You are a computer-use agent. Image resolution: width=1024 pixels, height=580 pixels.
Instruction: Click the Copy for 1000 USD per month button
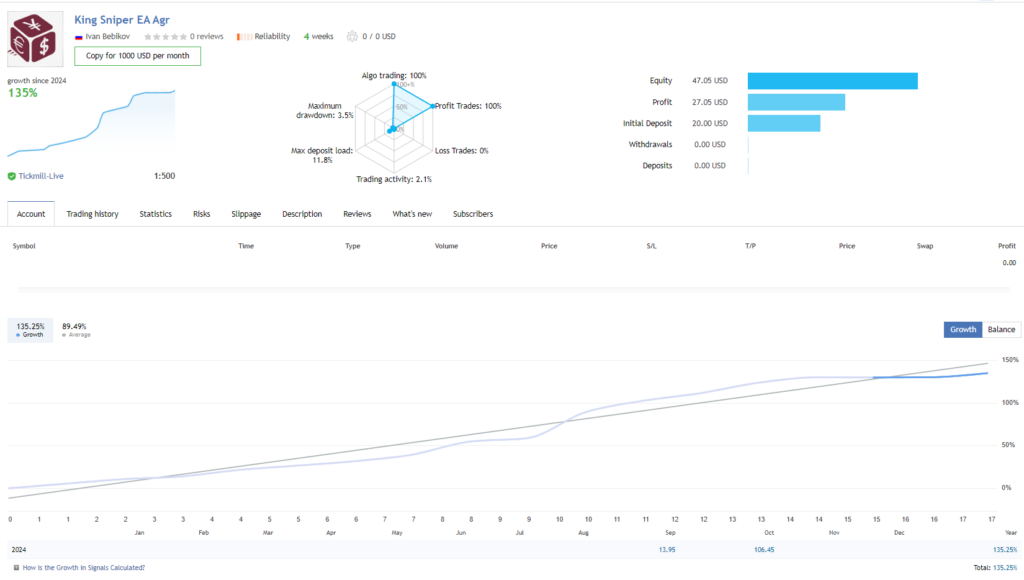pyautogui.click(x=137, y=56)
